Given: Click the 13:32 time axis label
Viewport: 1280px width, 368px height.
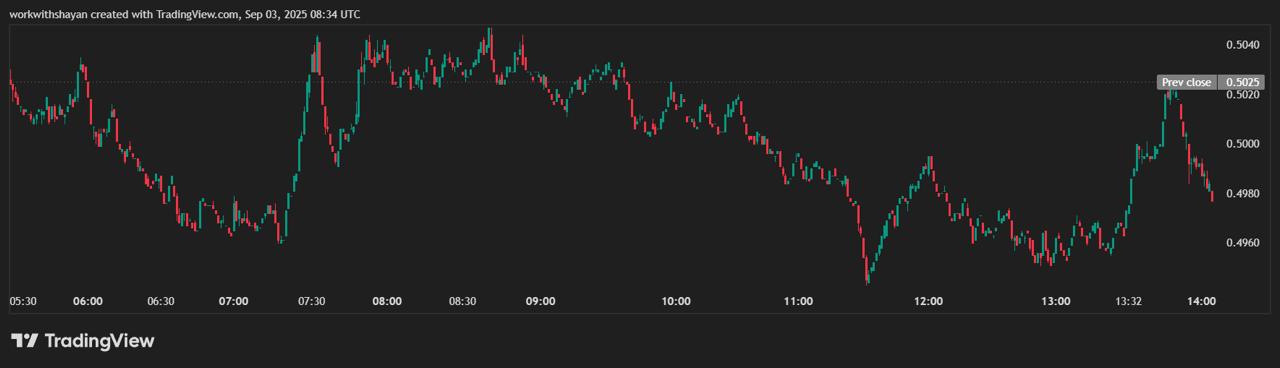Looking at the screenshot, I should [x=1129, y=301].
